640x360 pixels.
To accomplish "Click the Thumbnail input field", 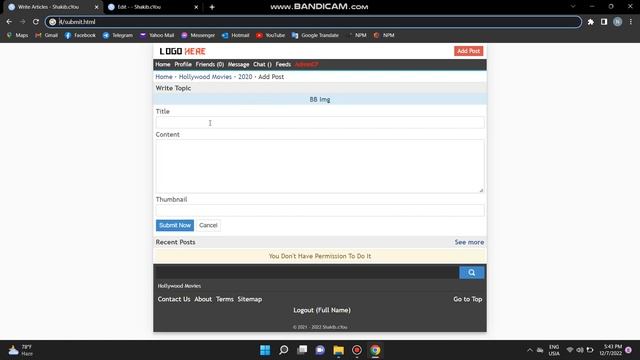I will (x=320, y=211).
